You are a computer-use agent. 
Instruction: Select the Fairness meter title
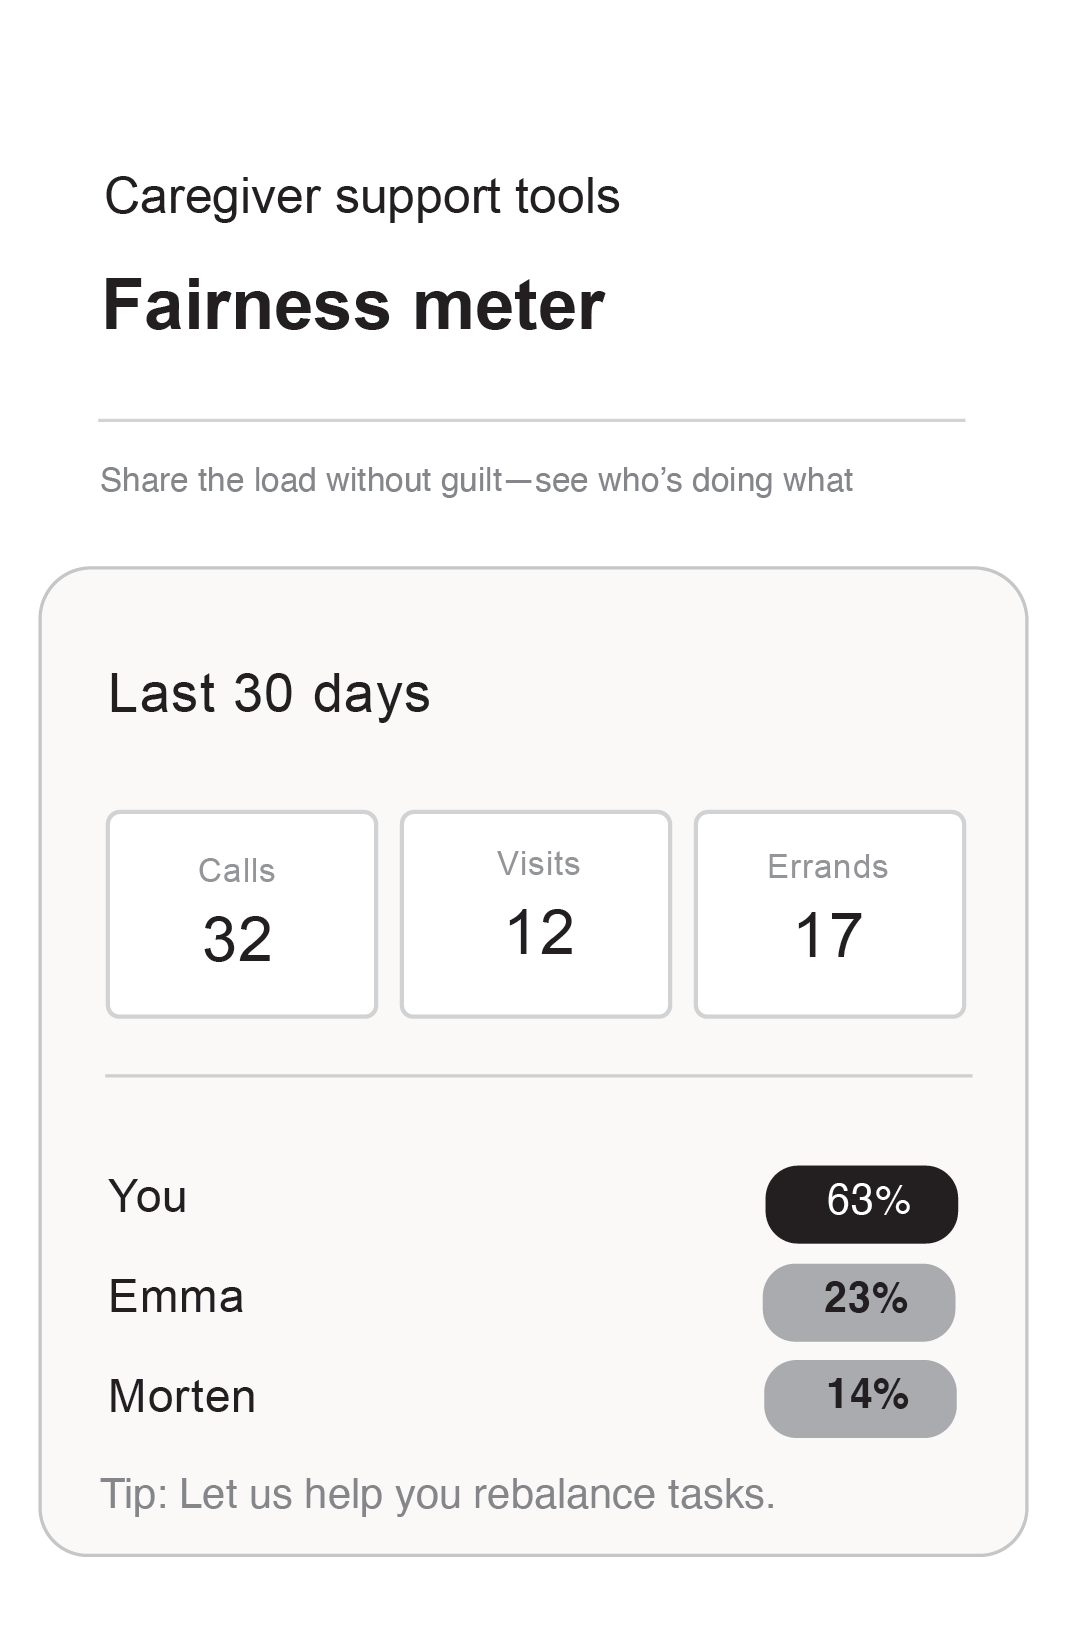(x=353, y=305)
